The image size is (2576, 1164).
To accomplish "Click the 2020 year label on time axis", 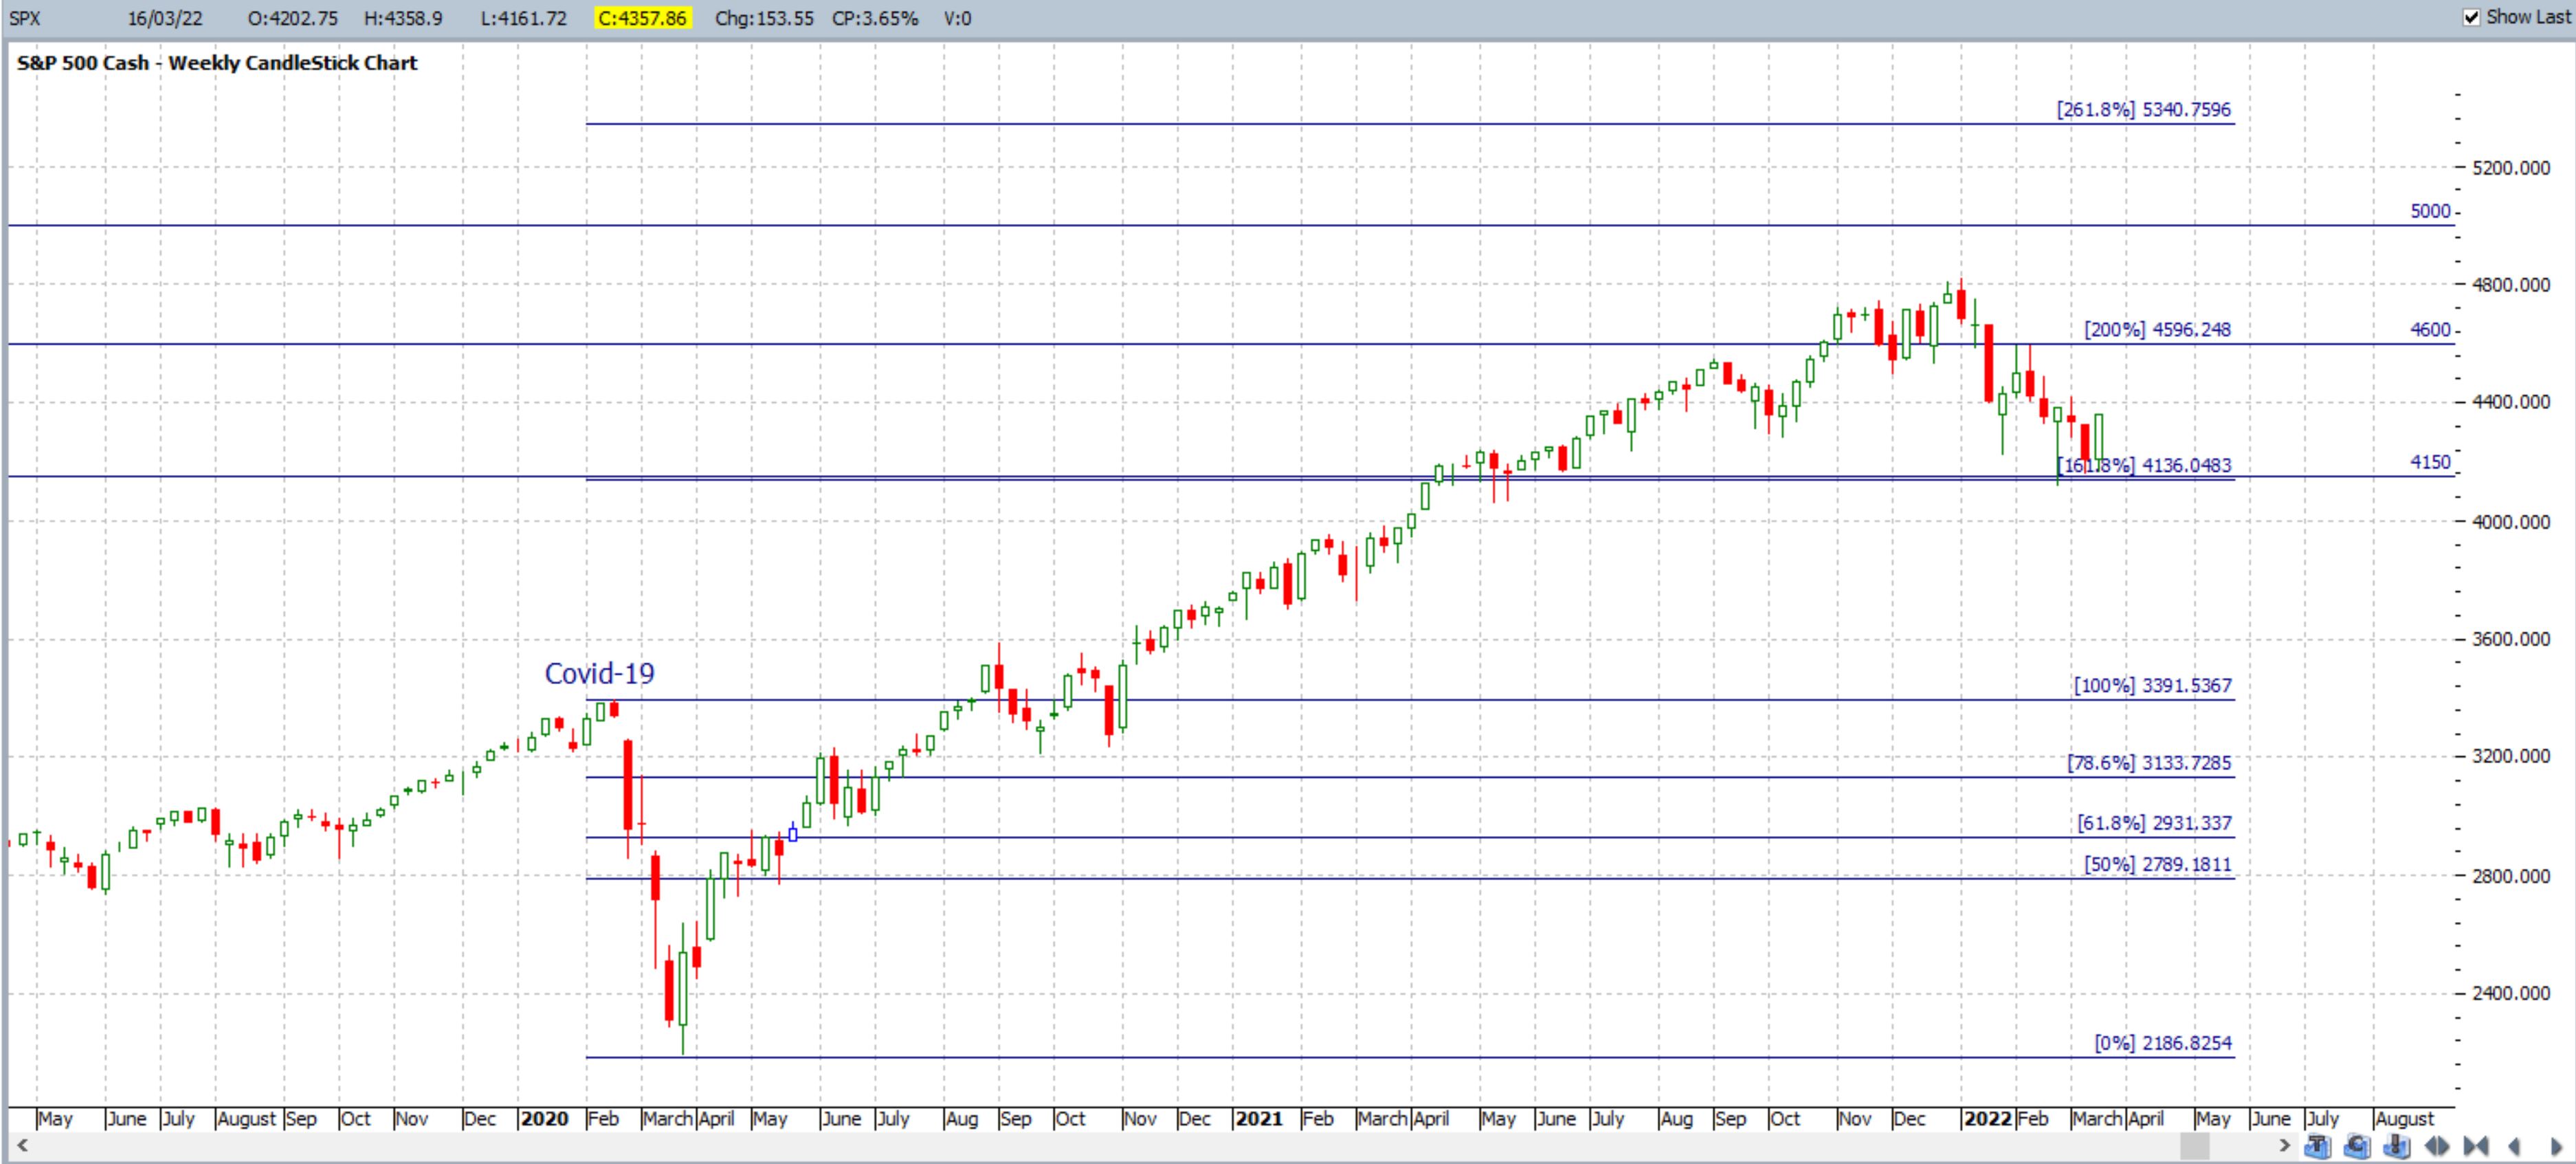I will 545,1118.
